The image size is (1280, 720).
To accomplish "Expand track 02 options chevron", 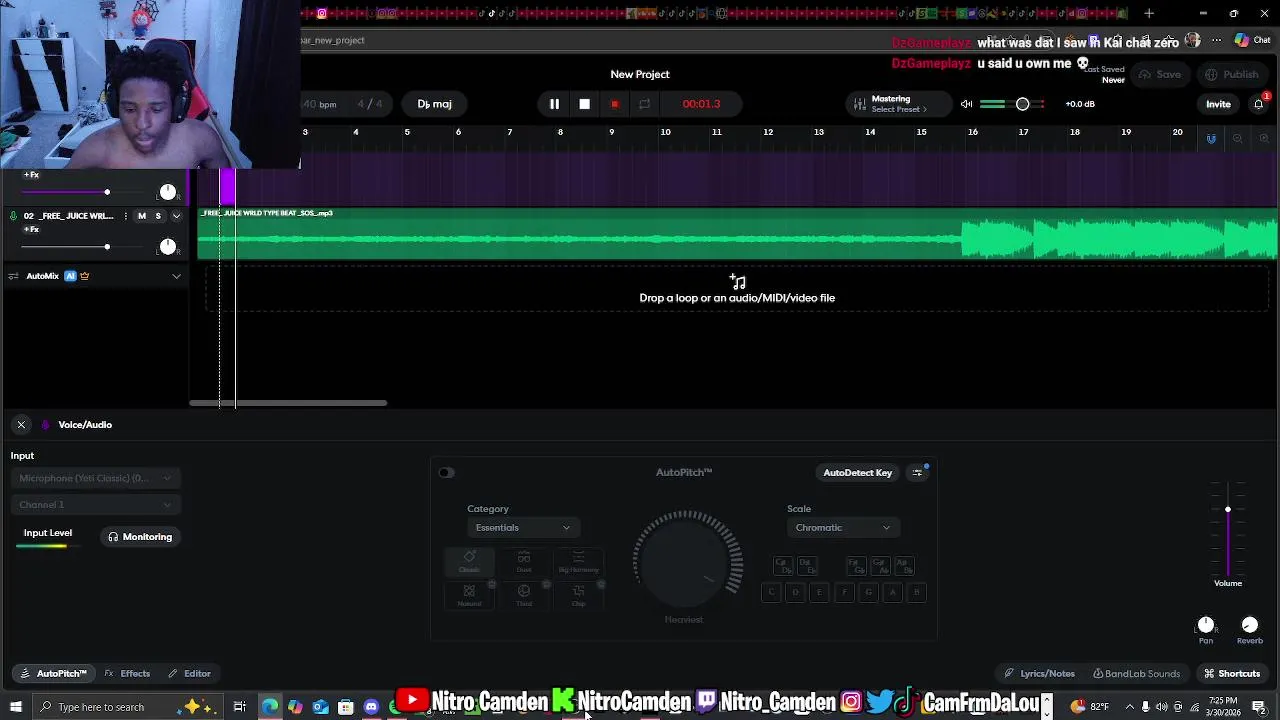I will tap(176, 216).
